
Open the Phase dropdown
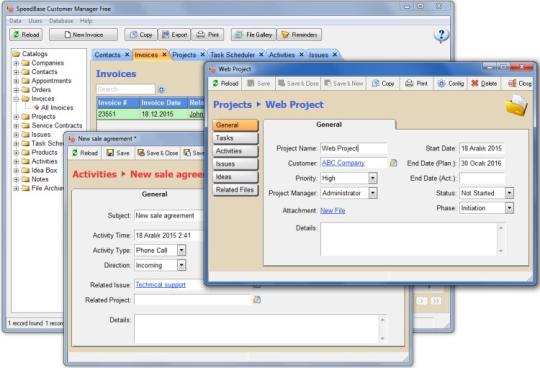(x=509, y=208)
